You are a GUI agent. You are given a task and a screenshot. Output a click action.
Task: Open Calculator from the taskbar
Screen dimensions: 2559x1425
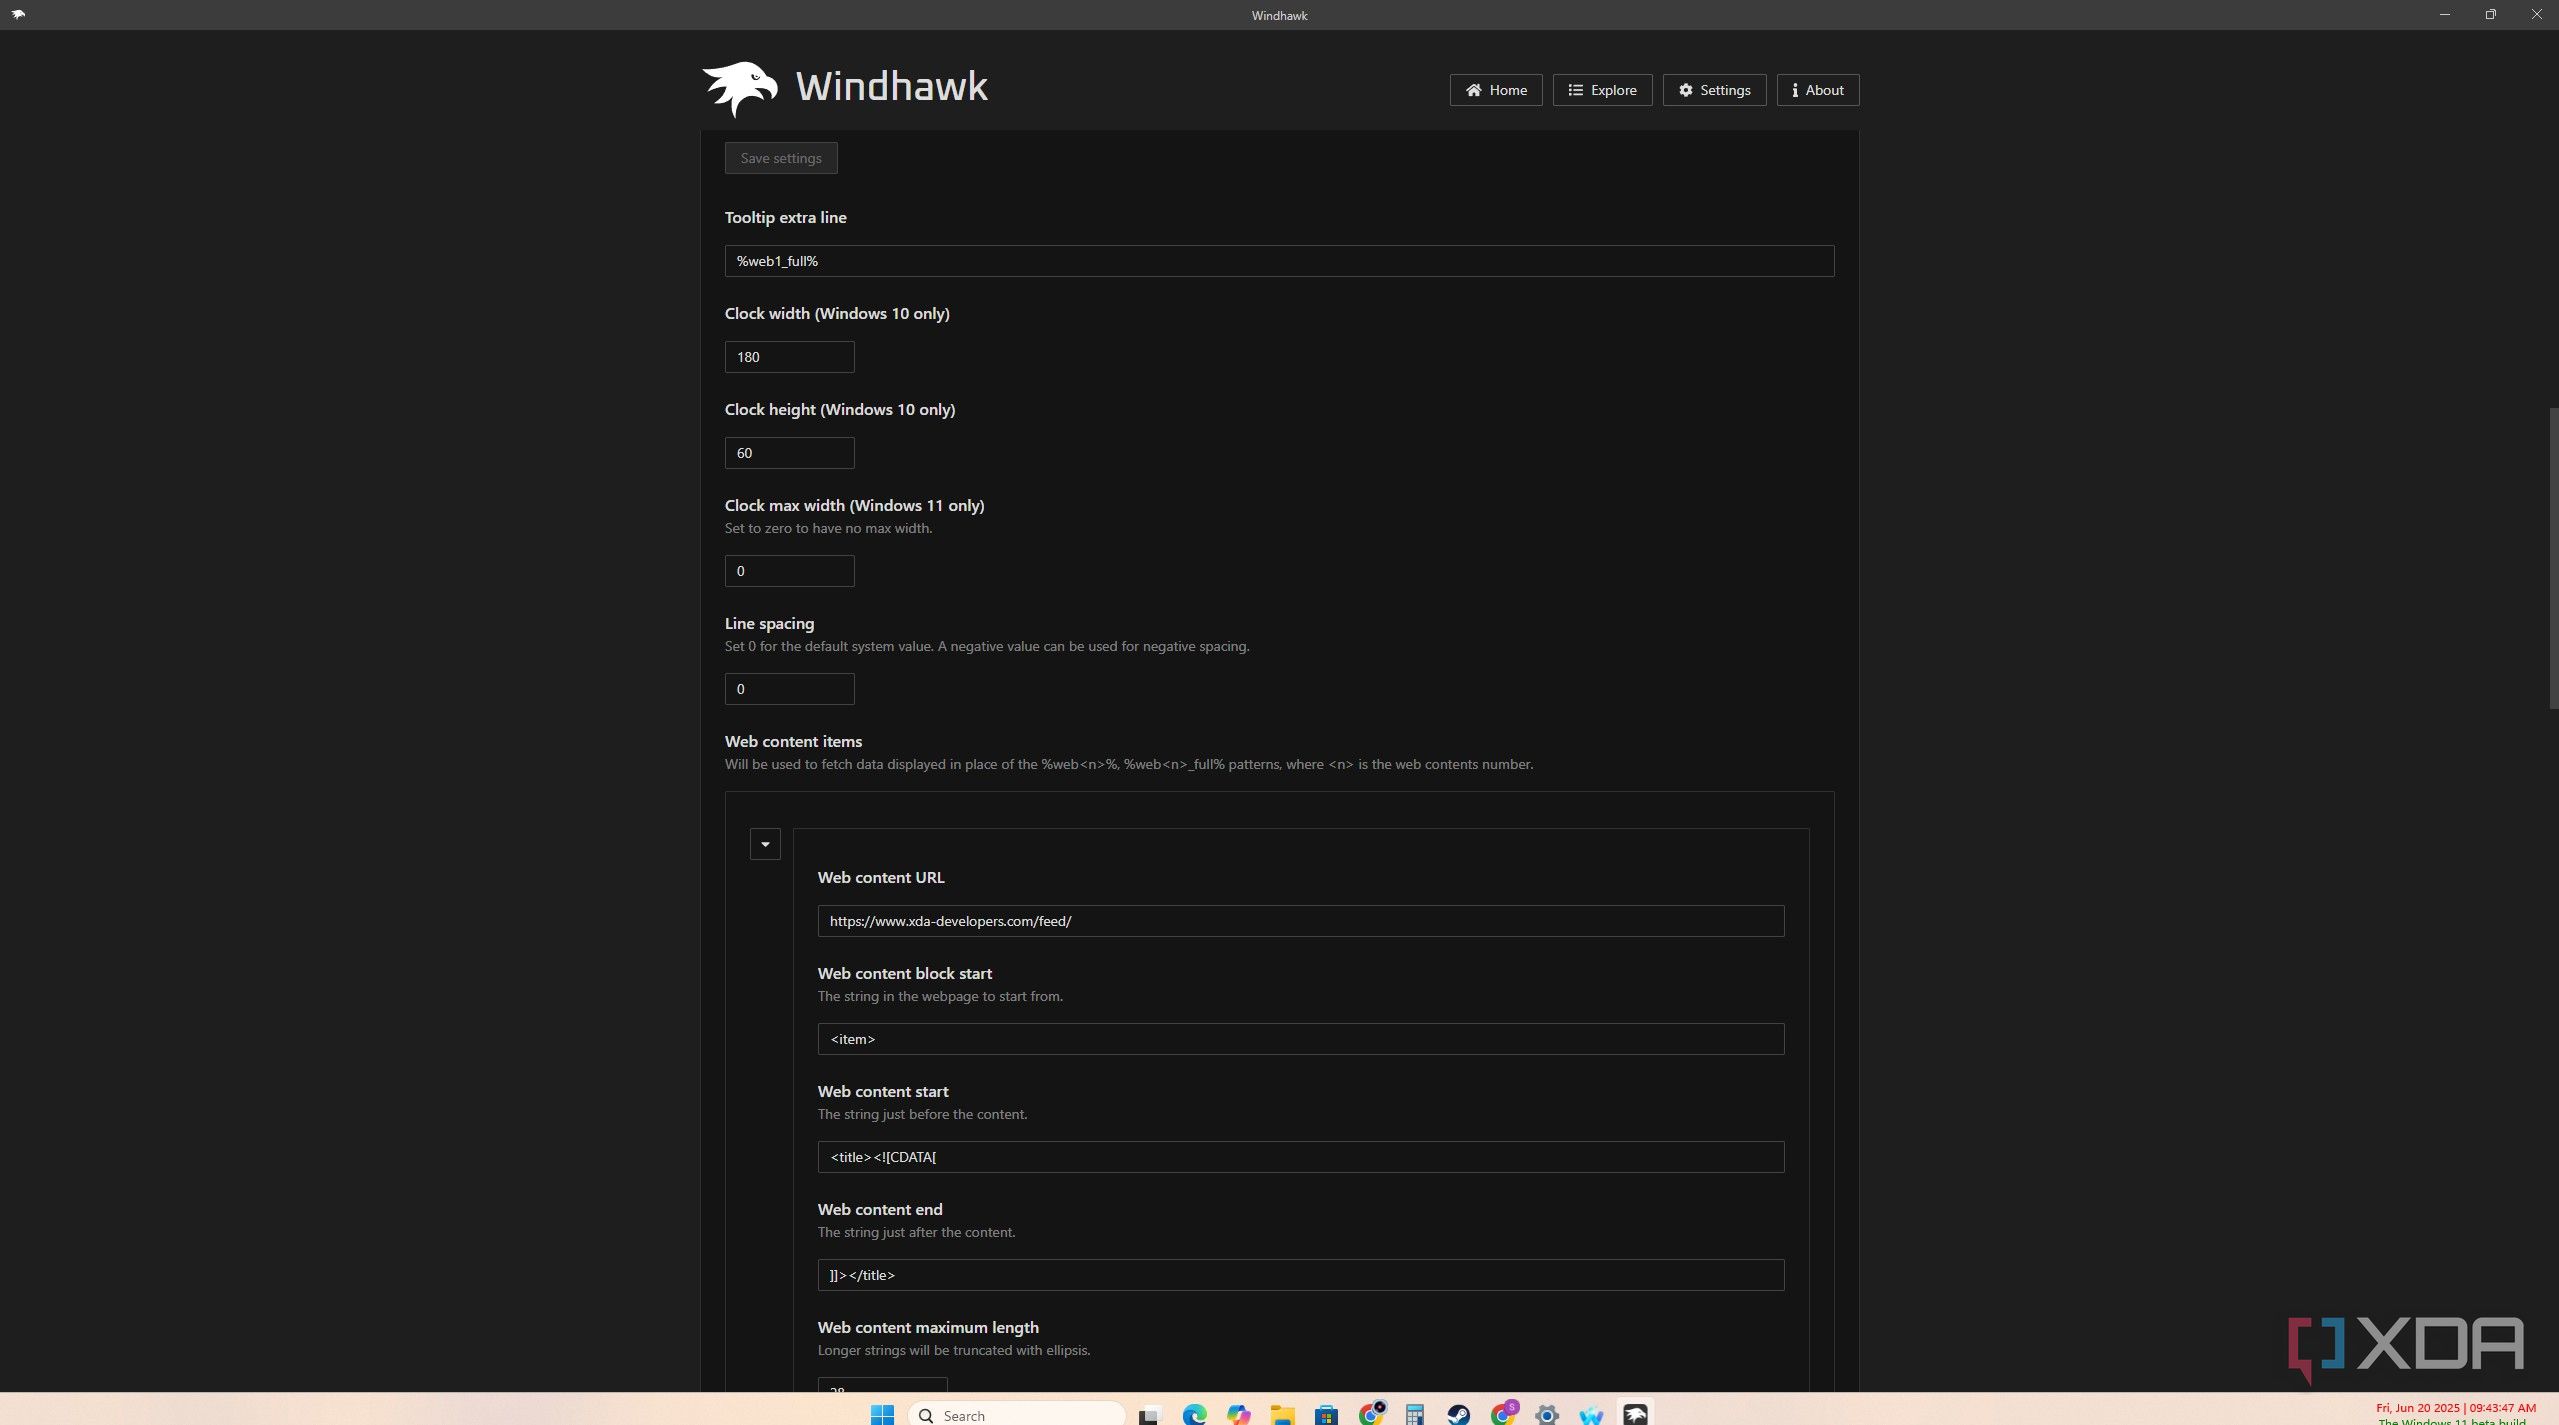coord(1414,1414)
